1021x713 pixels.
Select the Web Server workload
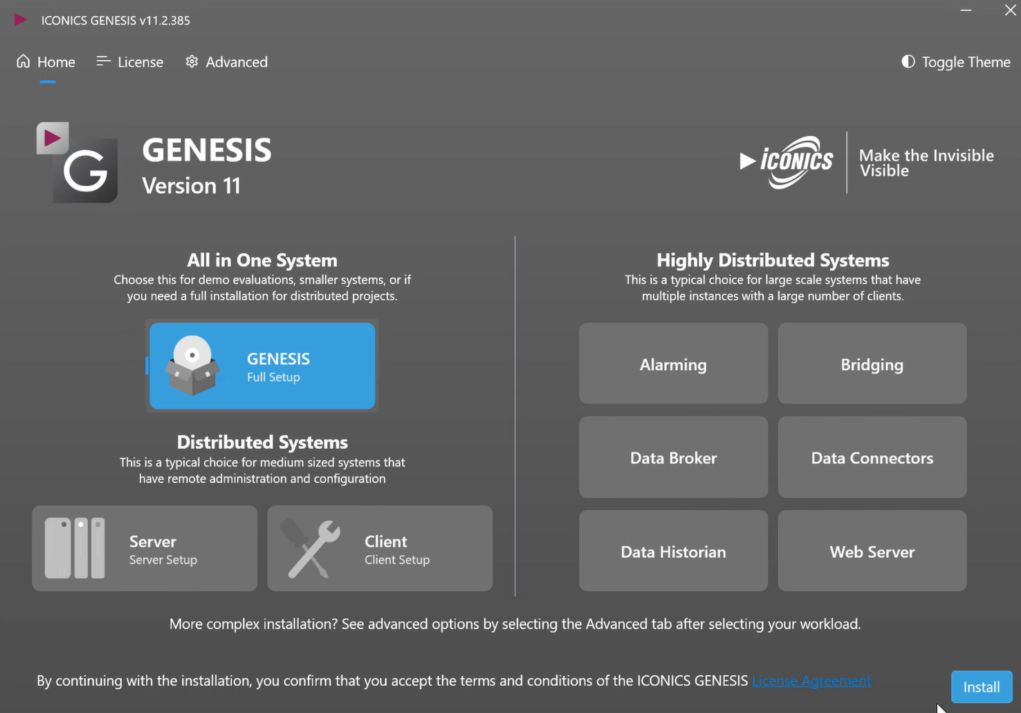pyautogui.click(x=872, y=552)
